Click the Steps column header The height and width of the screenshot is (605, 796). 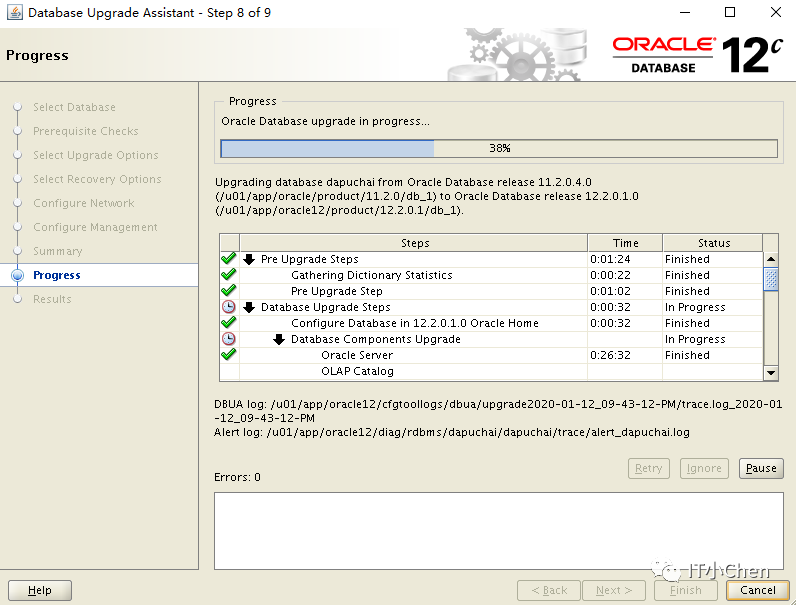pyautogui.click(x=414, y=243)
